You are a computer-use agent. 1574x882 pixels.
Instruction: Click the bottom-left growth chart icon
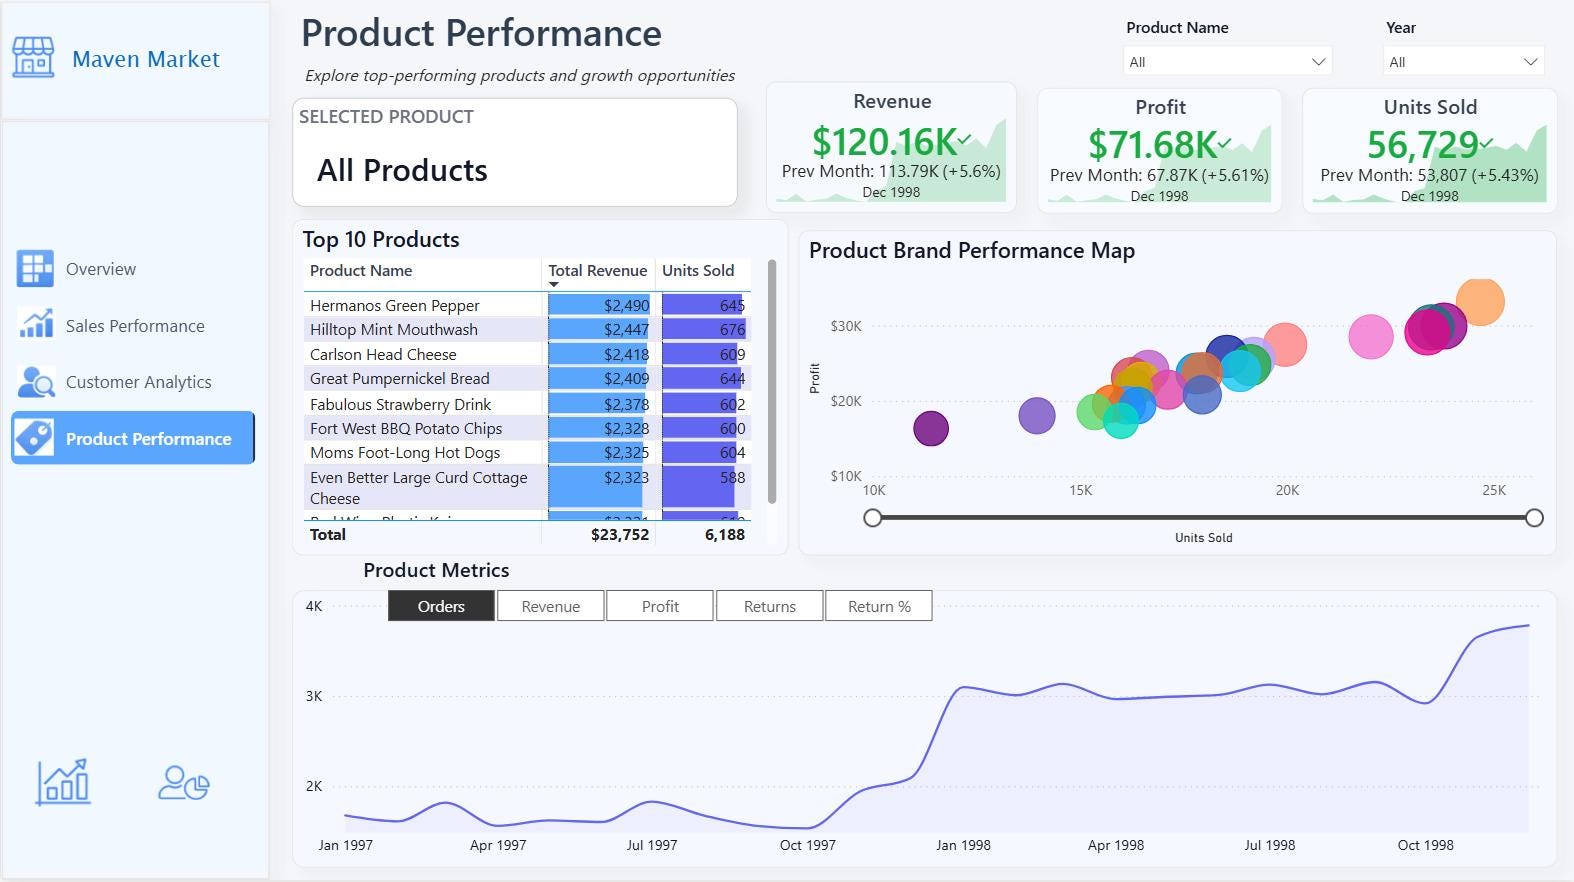point(63,781)
